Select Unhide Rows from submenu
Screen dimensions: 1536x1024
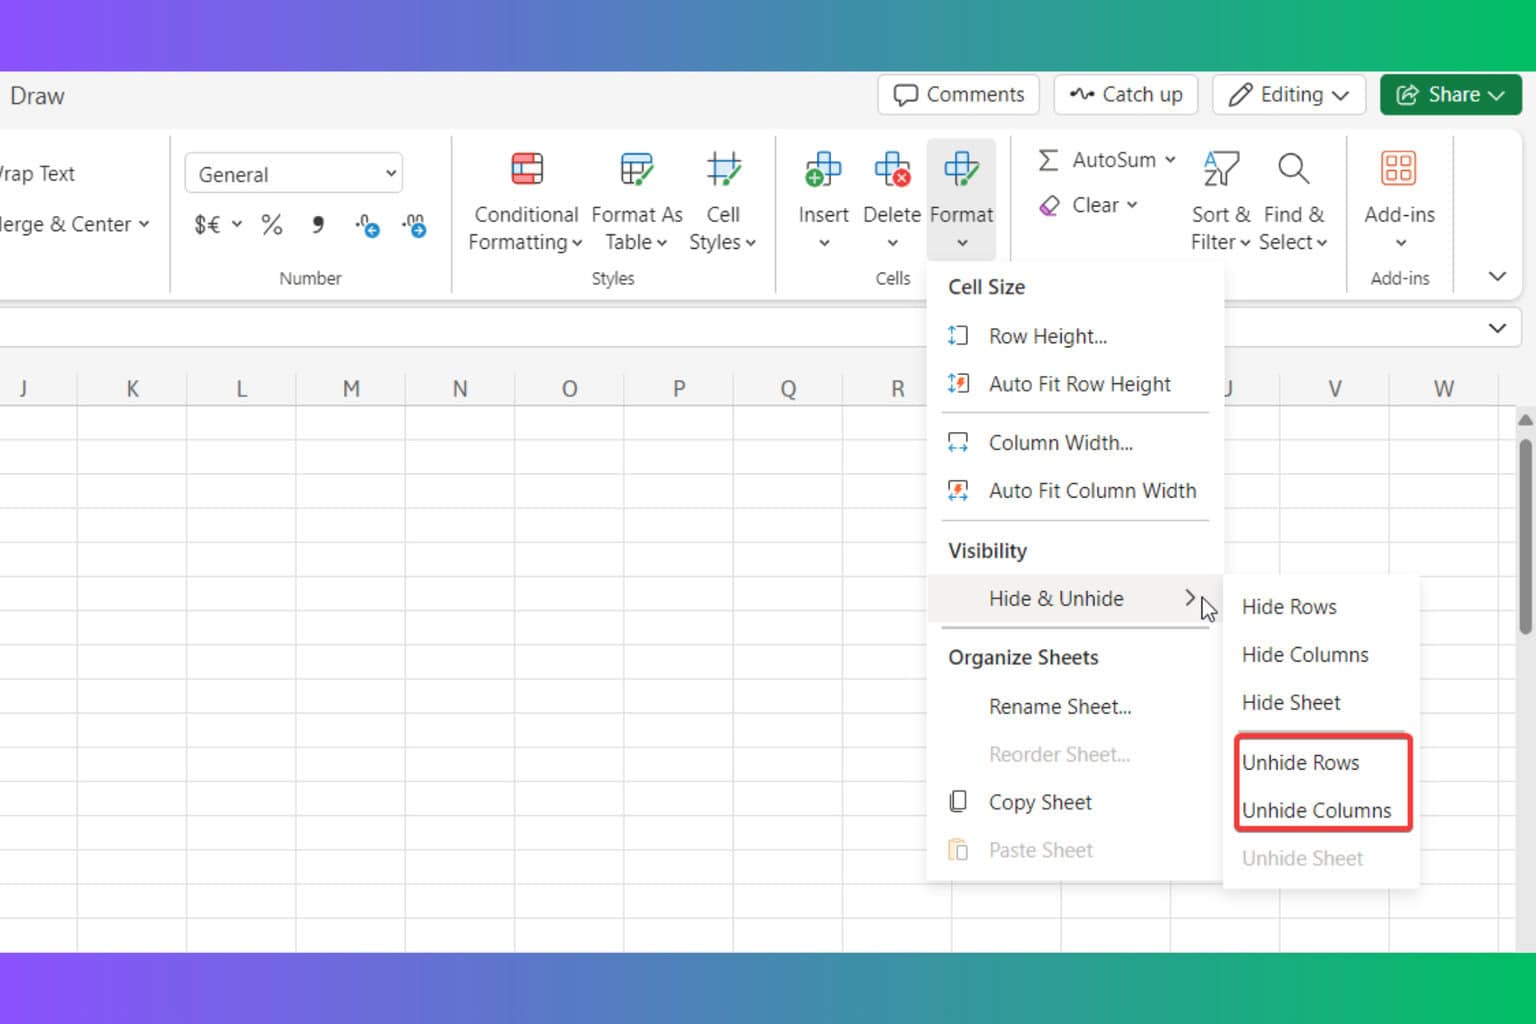pos(1300,763)
